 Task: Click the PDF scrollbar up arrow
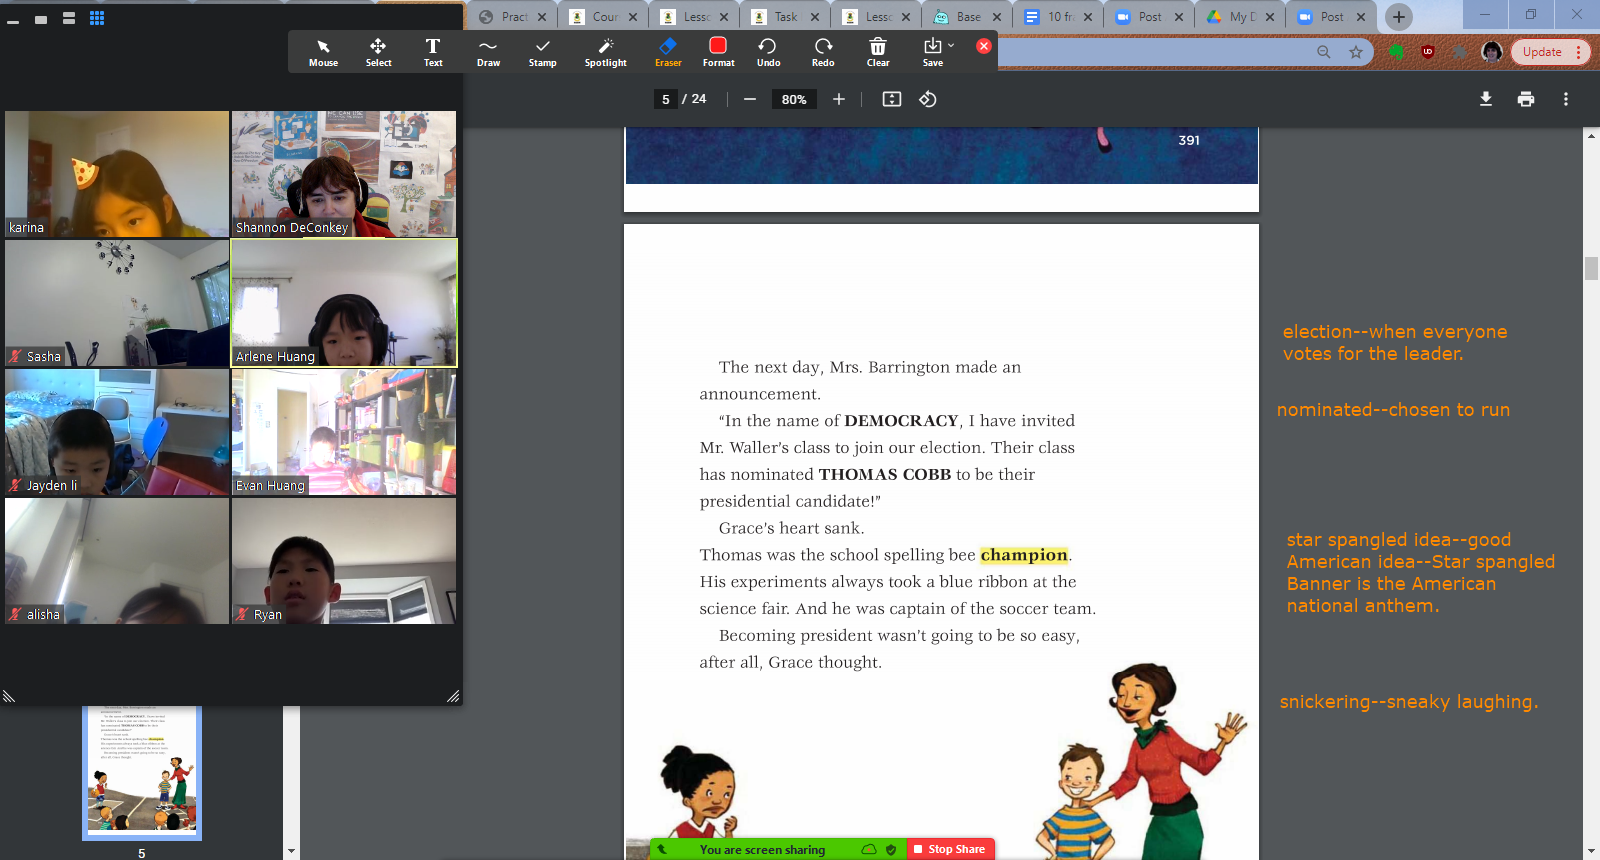(x=1591, y=135)
